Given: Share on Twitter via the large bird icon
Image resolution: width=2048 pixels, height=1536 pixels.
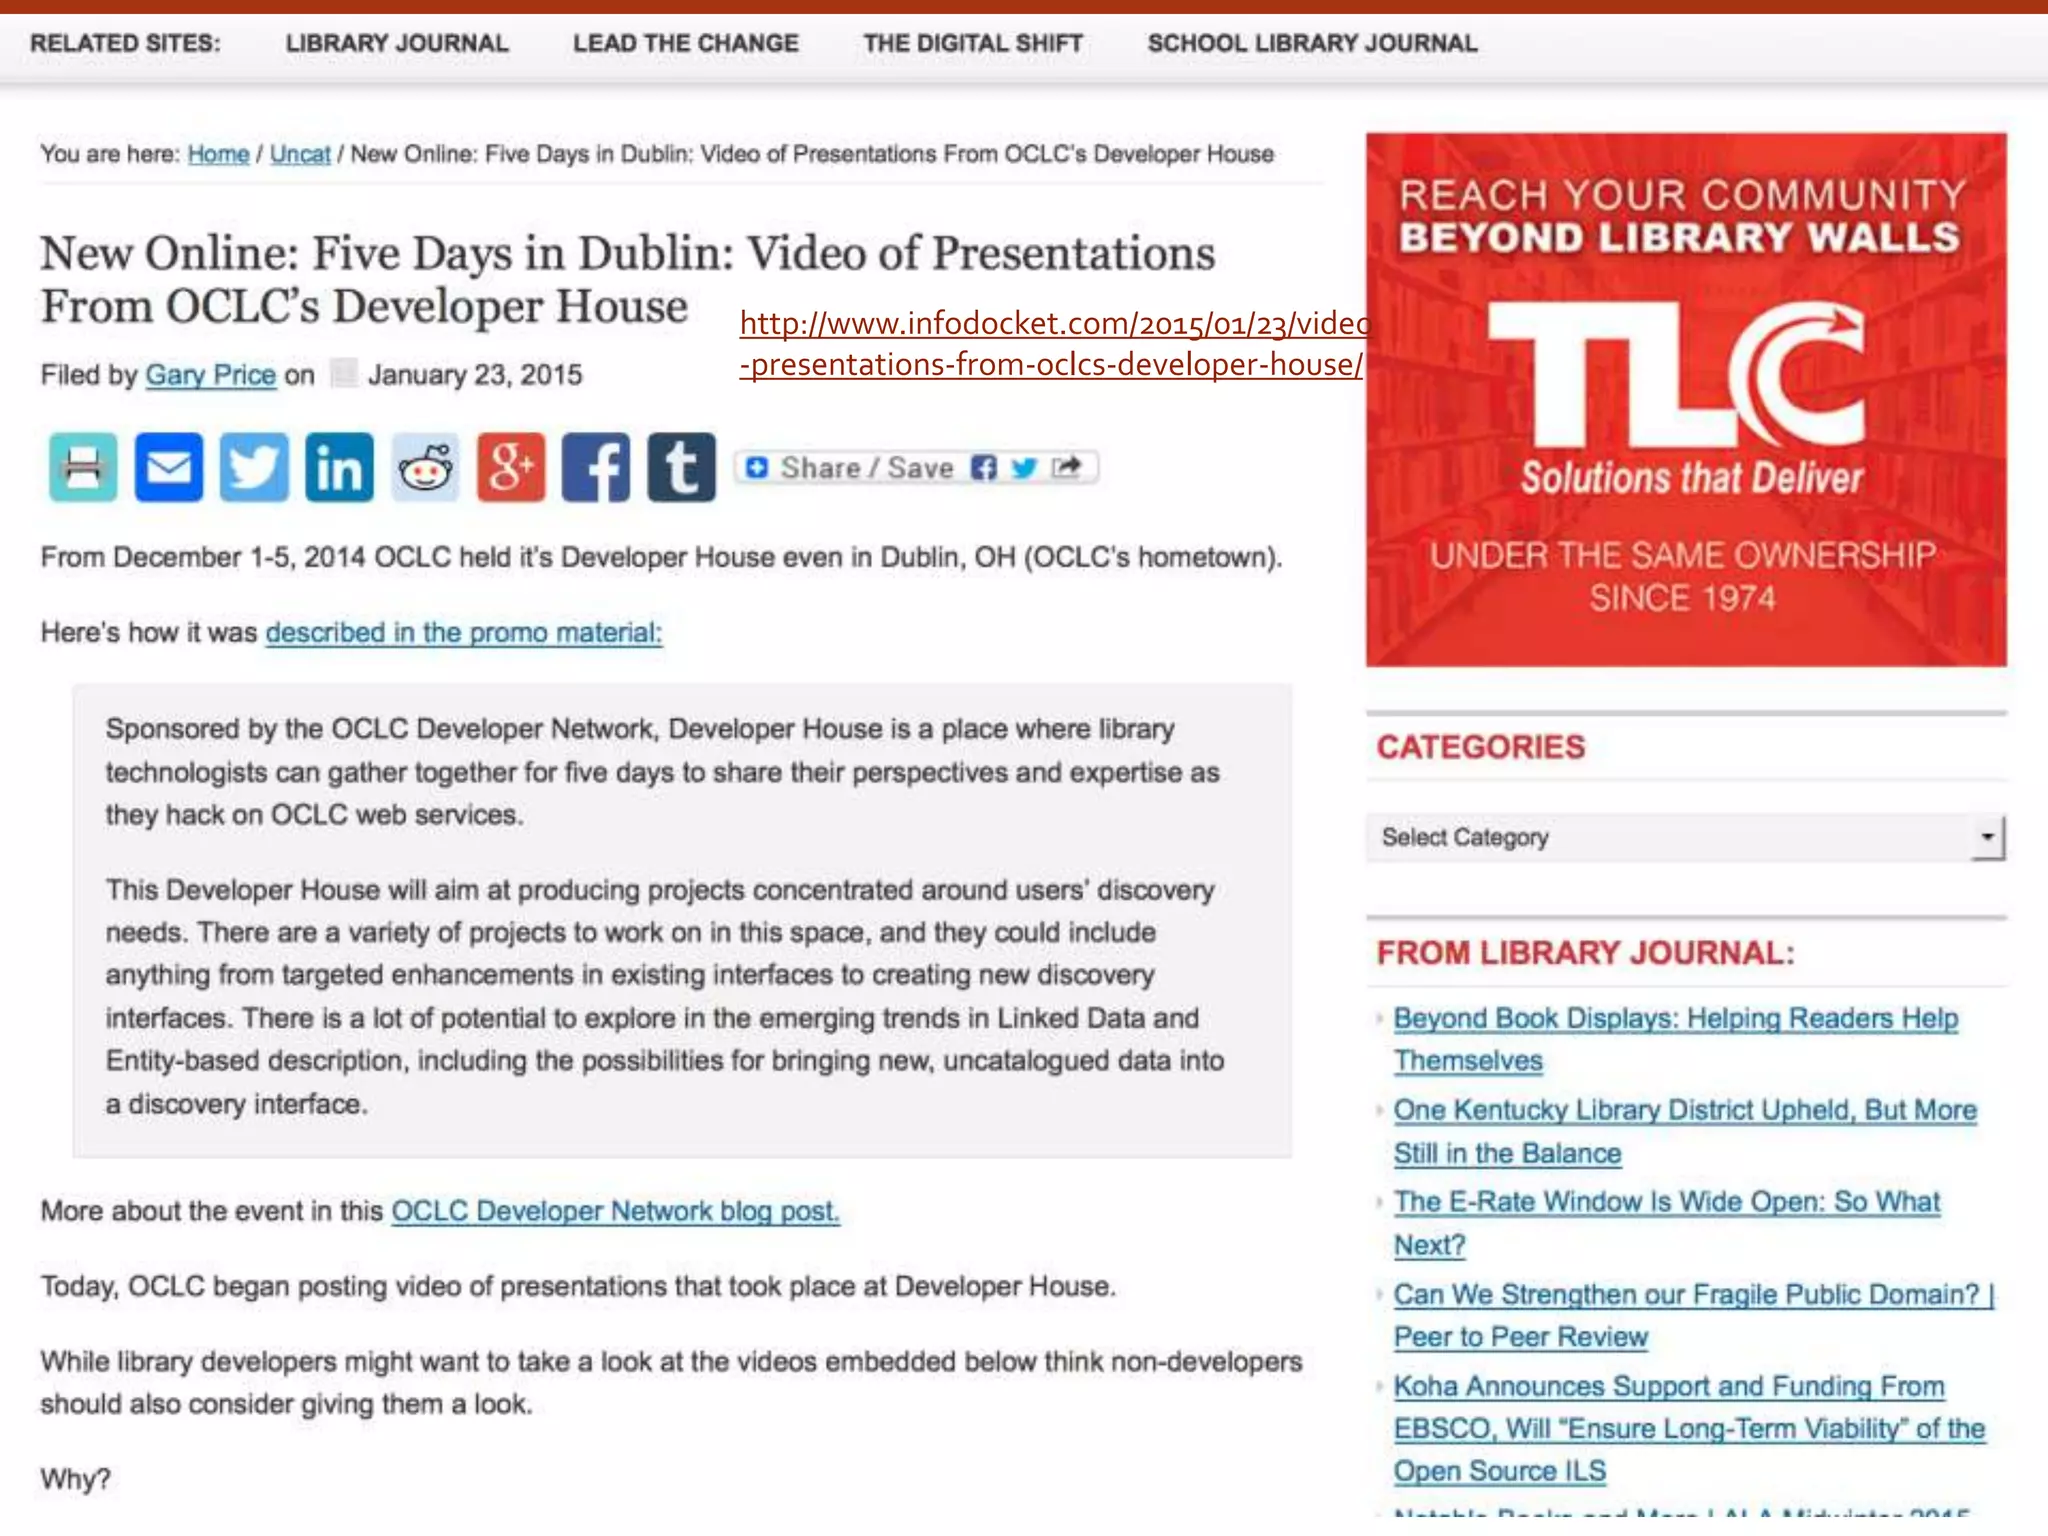Looking at the screenshot, I should pos(254,467).
